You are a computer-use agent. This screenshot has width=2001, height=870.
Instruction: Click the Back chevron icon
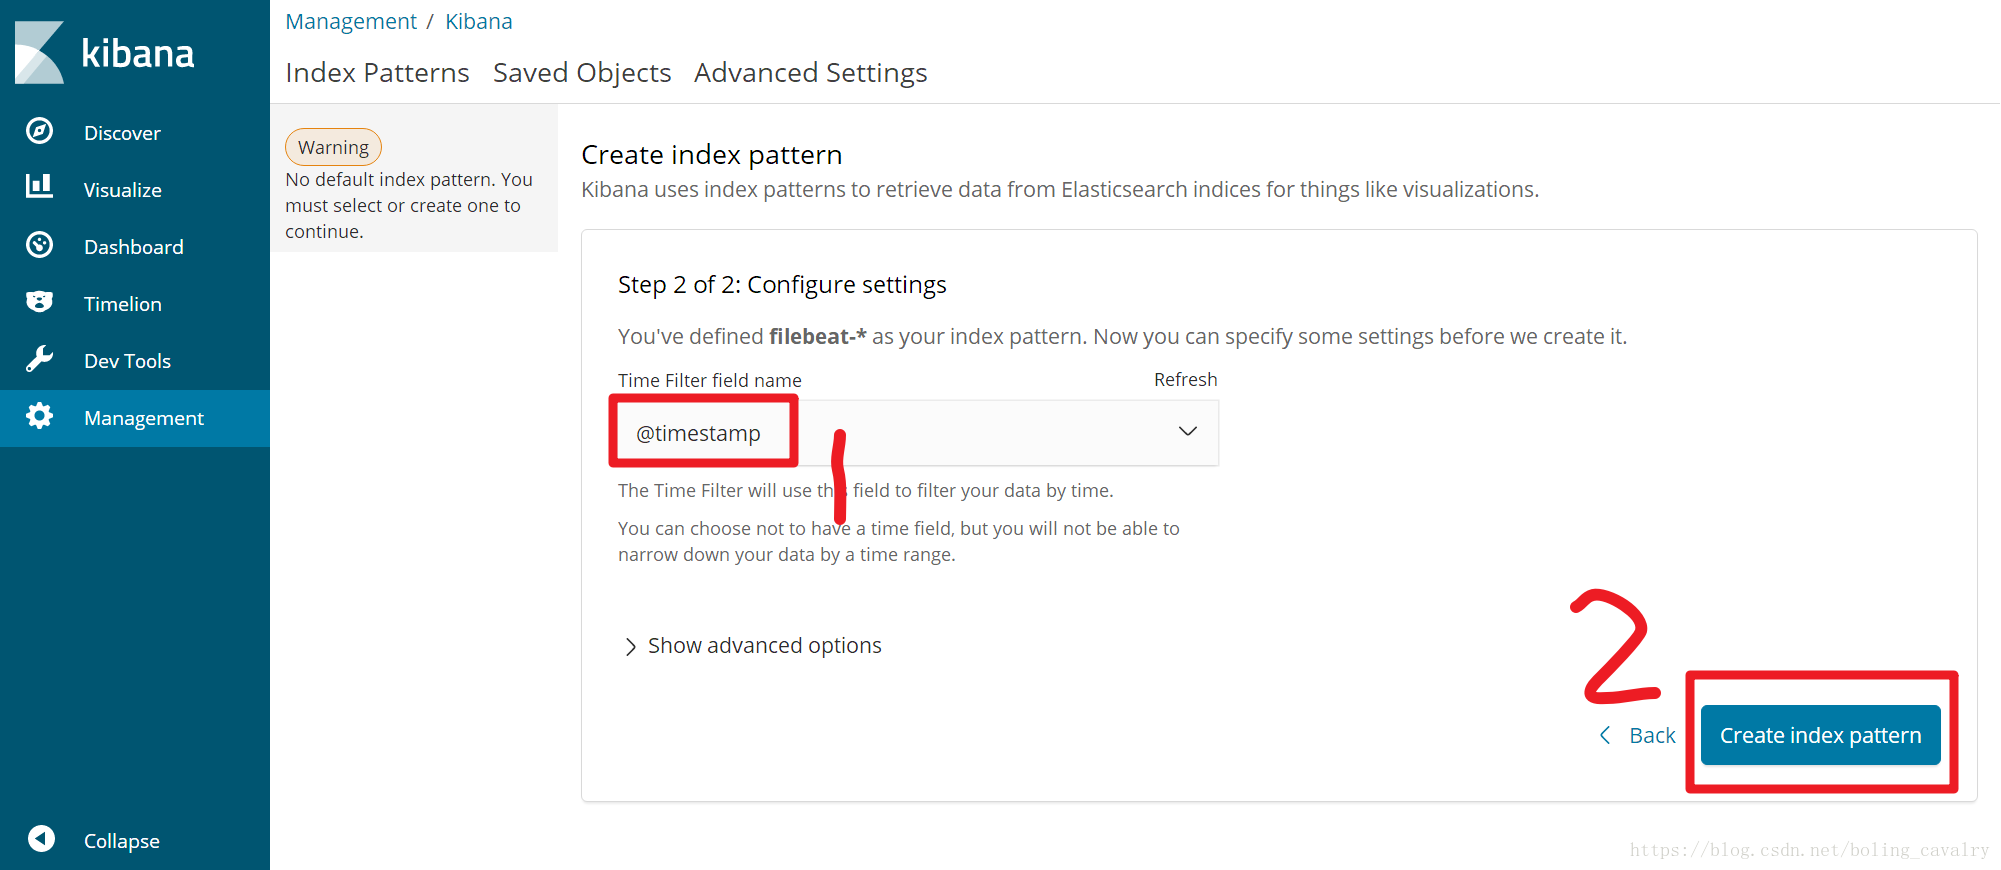pos(1605,735)
